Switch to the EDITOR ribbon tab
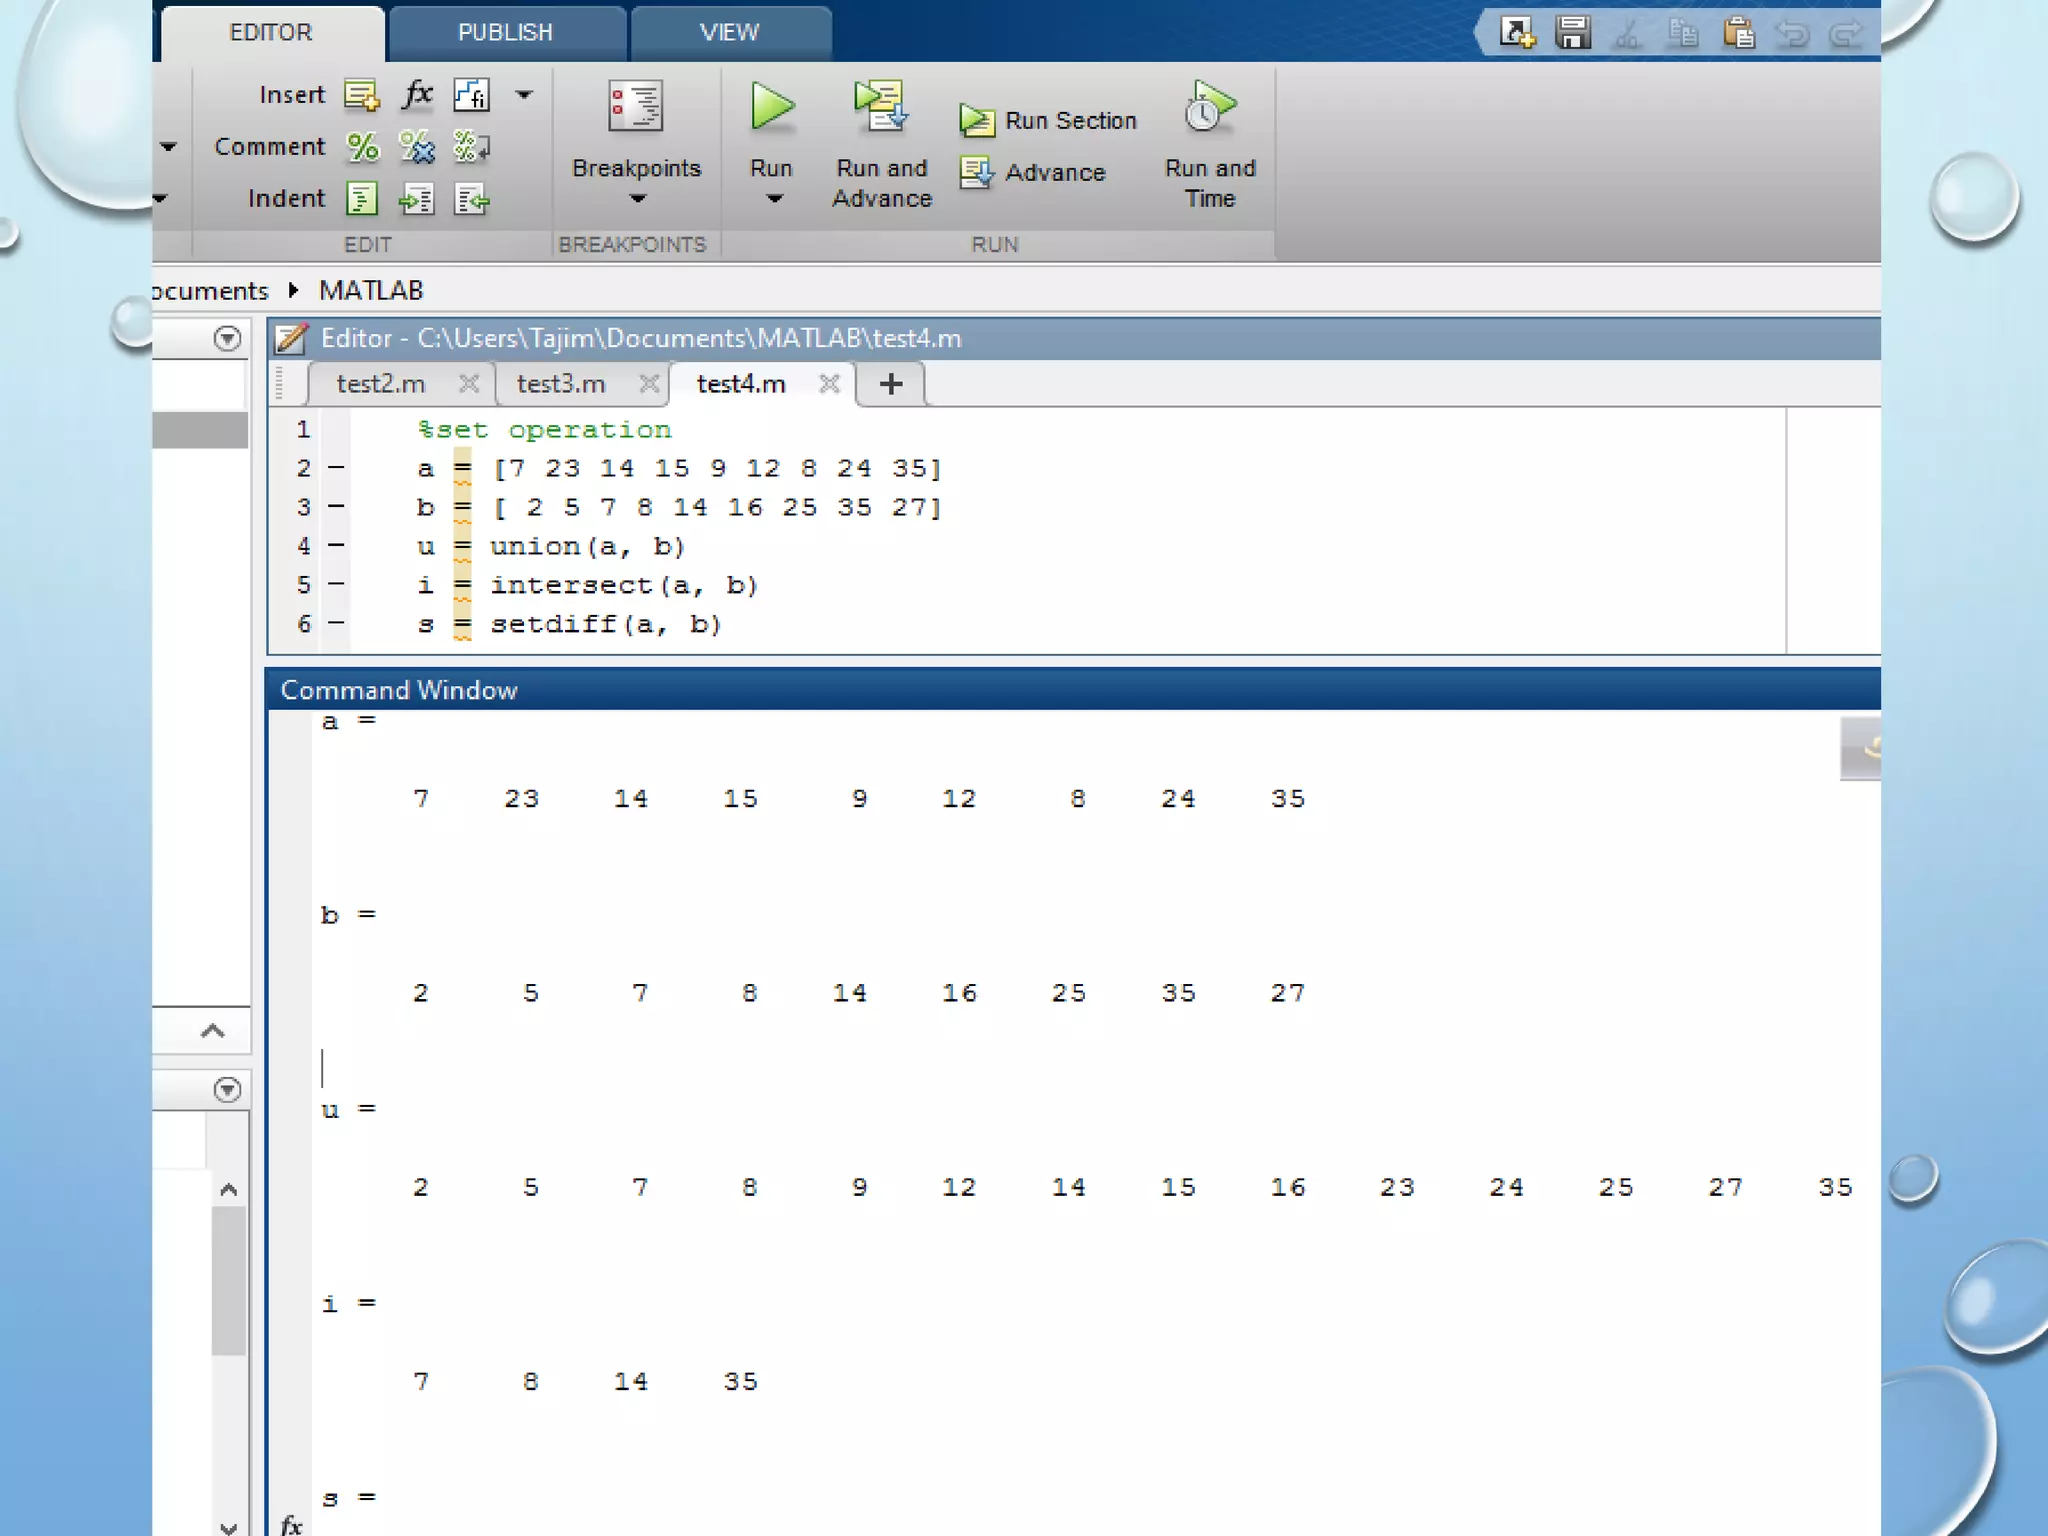 click(271, 33)
